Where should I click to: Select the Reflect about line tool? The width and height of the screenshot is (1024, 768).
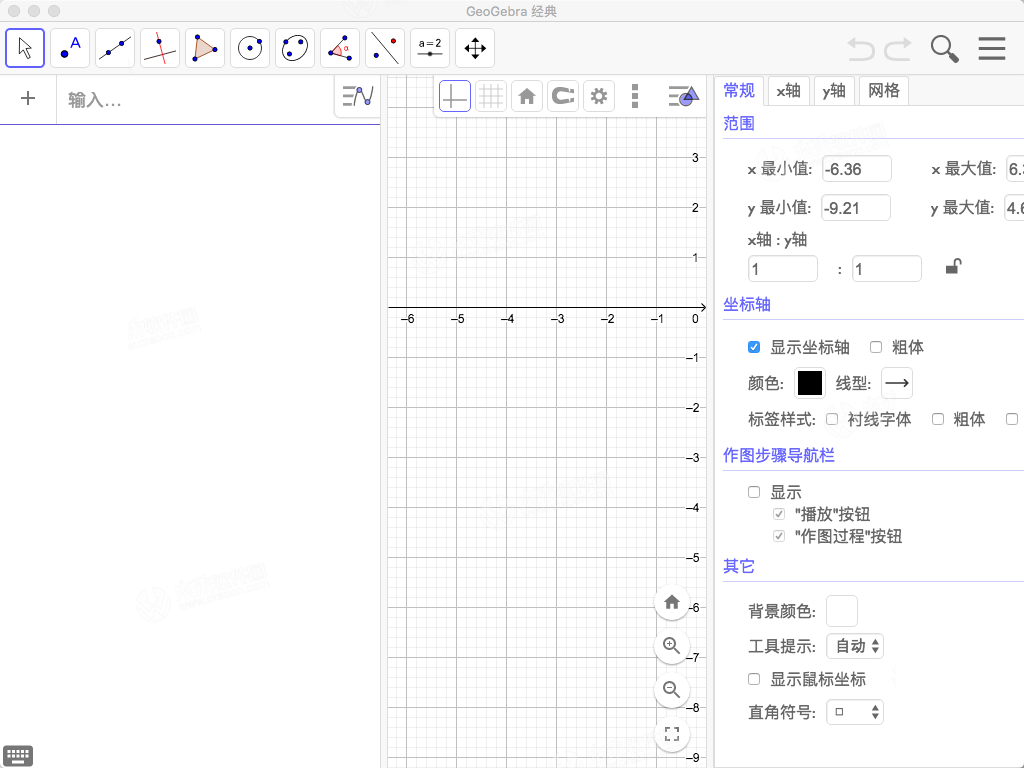point(385,48)
